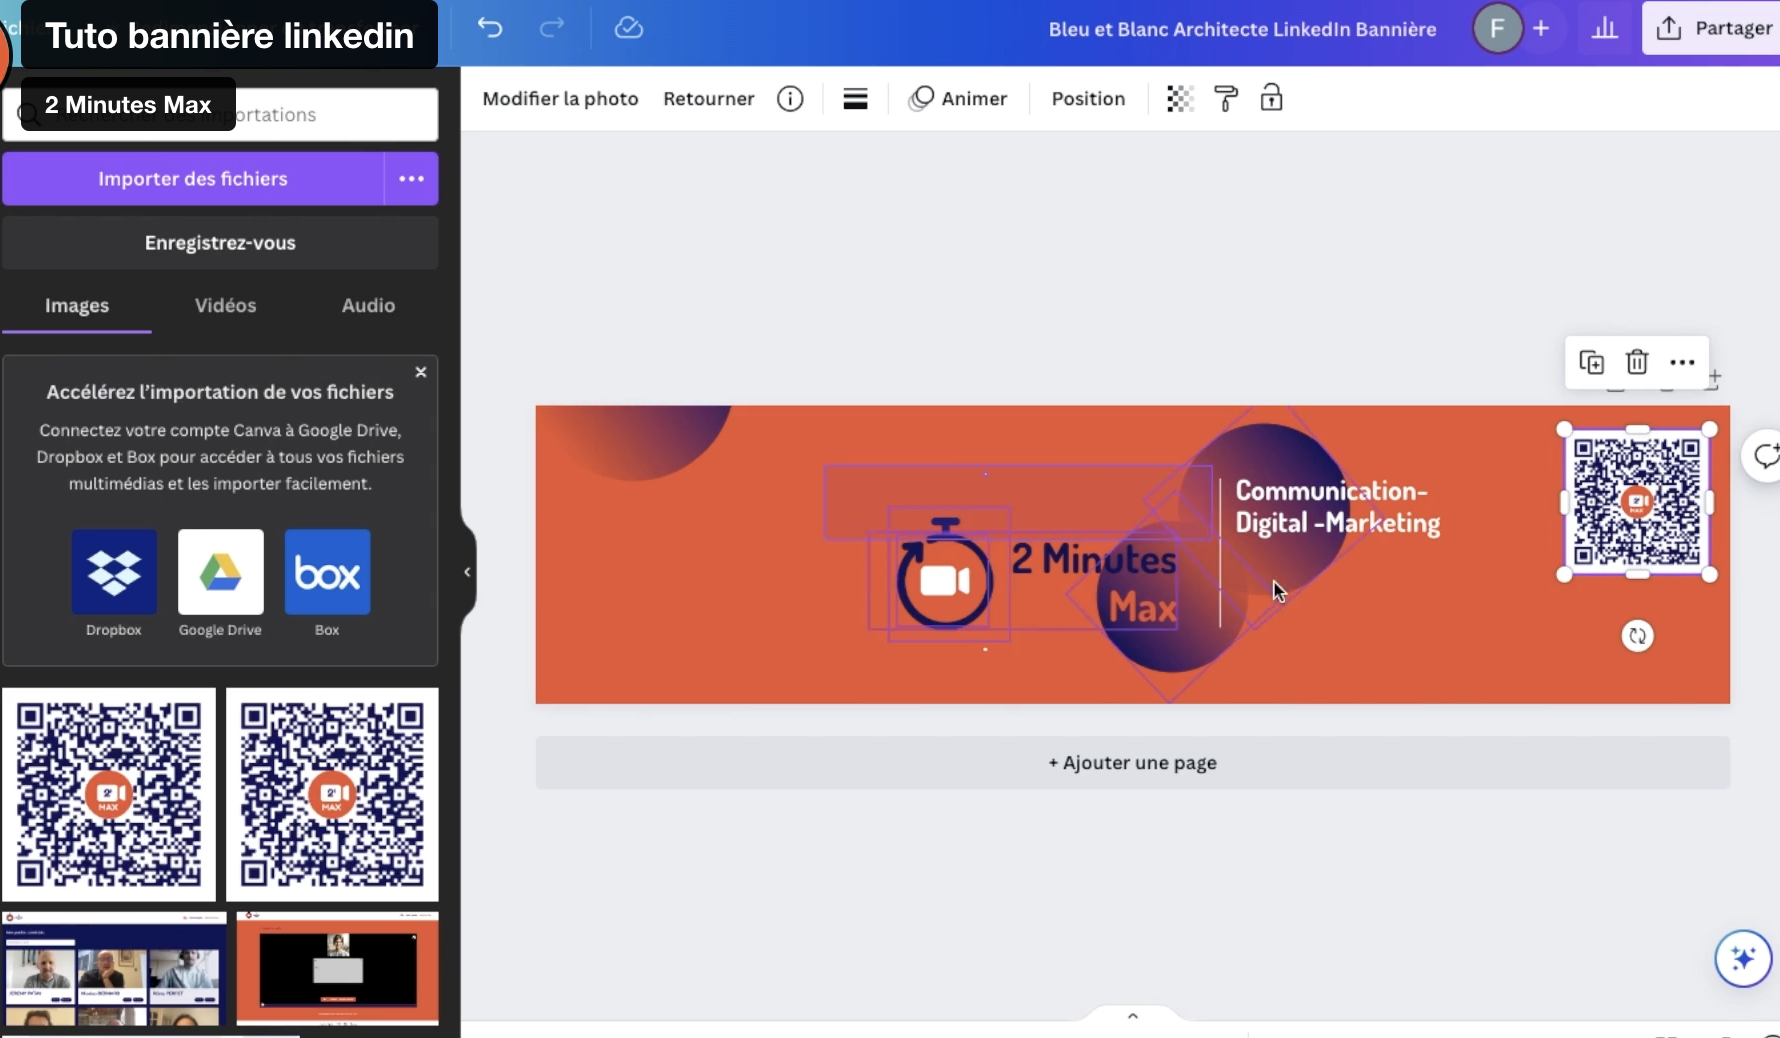Open the transparency checkerboard icon
Image resolution: width=1780 pixels, height=1038 pixels.
click(1180, 99)
